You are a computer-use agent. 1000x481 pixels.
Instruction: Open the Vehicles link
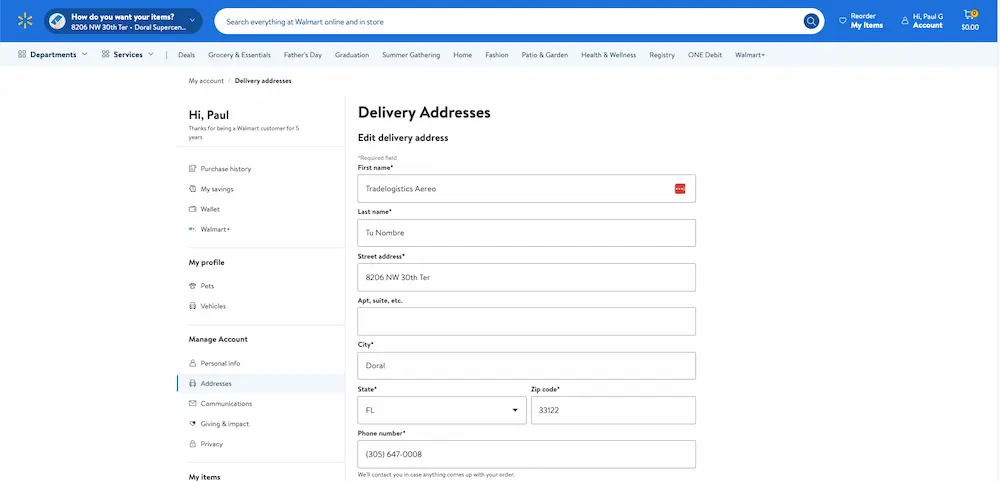pos(213,306)
